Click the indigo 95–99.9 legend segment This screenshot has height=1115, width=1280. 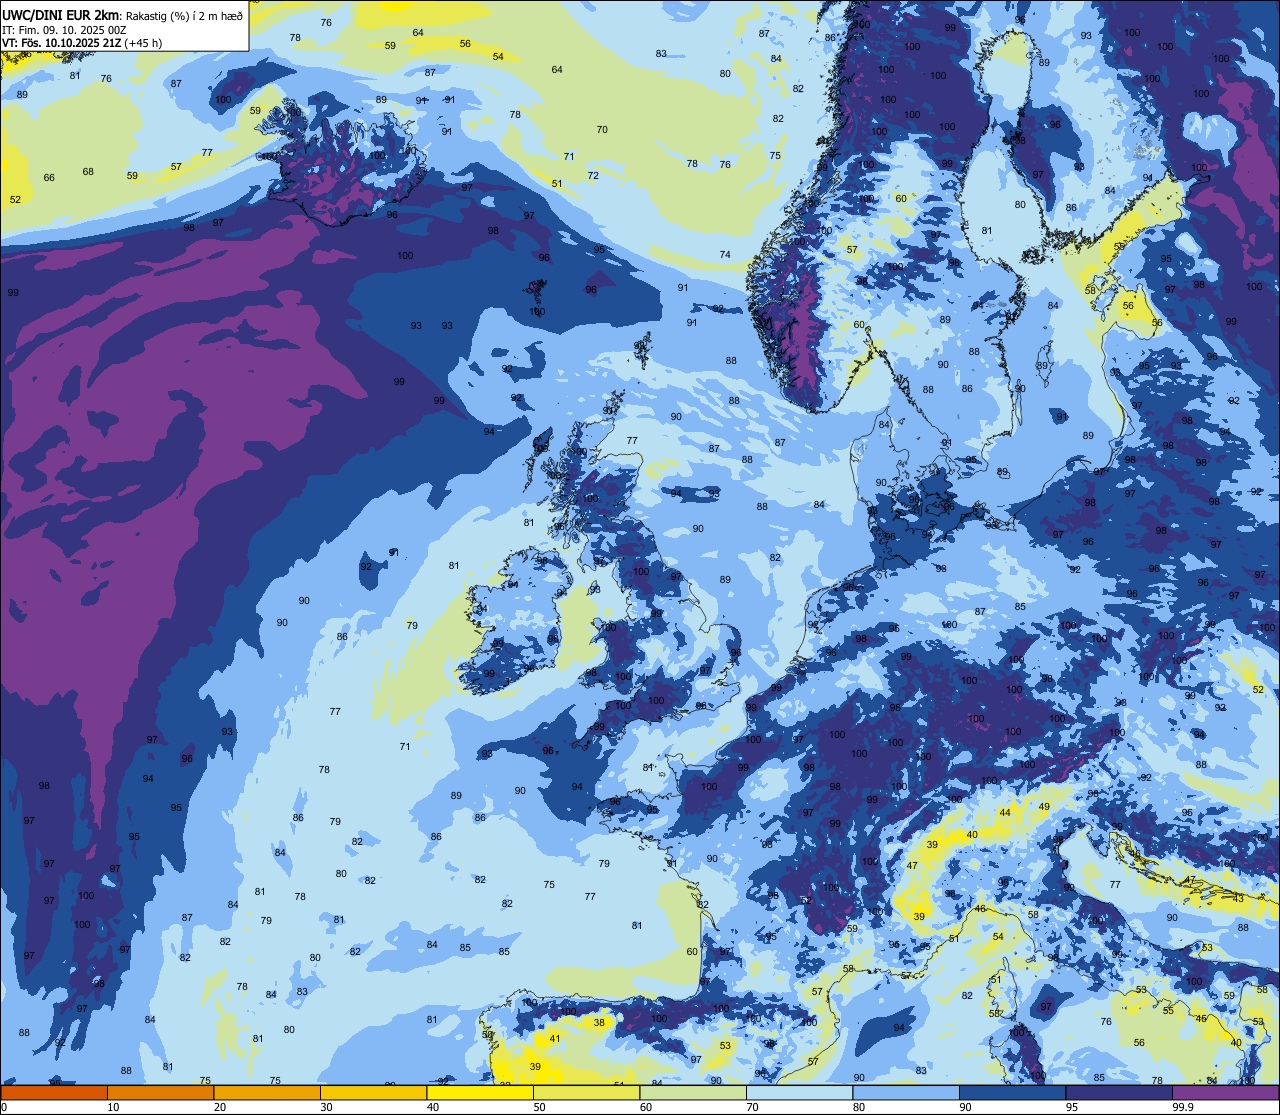[x=1119, y=1092]
